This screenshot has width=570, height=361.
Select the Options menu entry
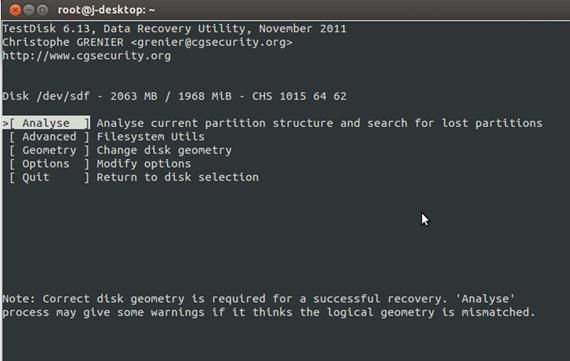[49, 164]
